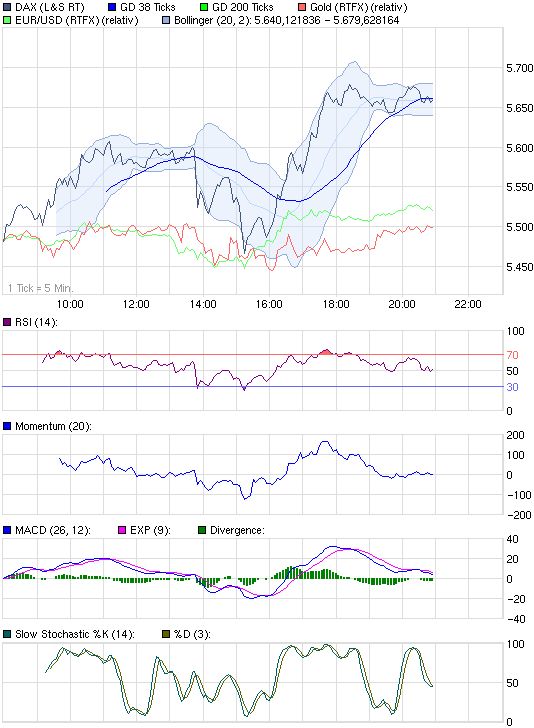Select the GD 38 Ticks legend label
This screenshot has width=534, height=728.
pyautogui.click(x=148, y=7)
